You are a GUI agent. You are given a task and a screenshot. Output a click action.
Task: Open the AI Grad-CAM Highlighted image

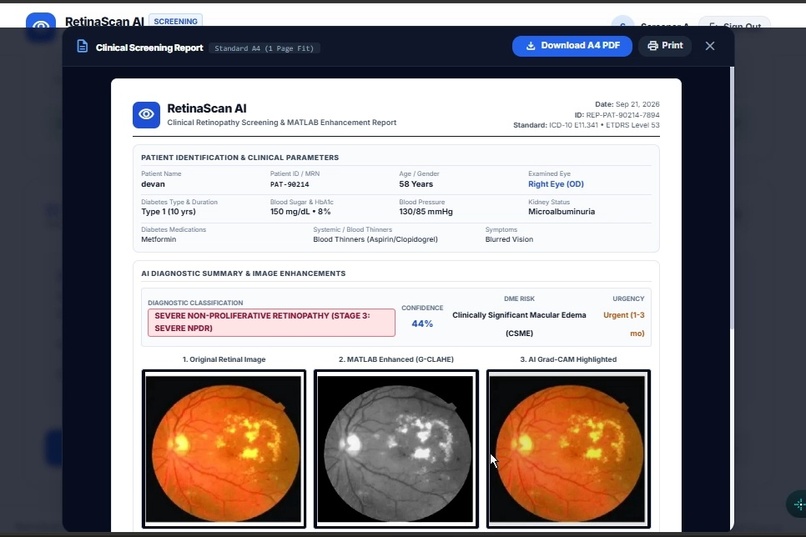(568, 449)
